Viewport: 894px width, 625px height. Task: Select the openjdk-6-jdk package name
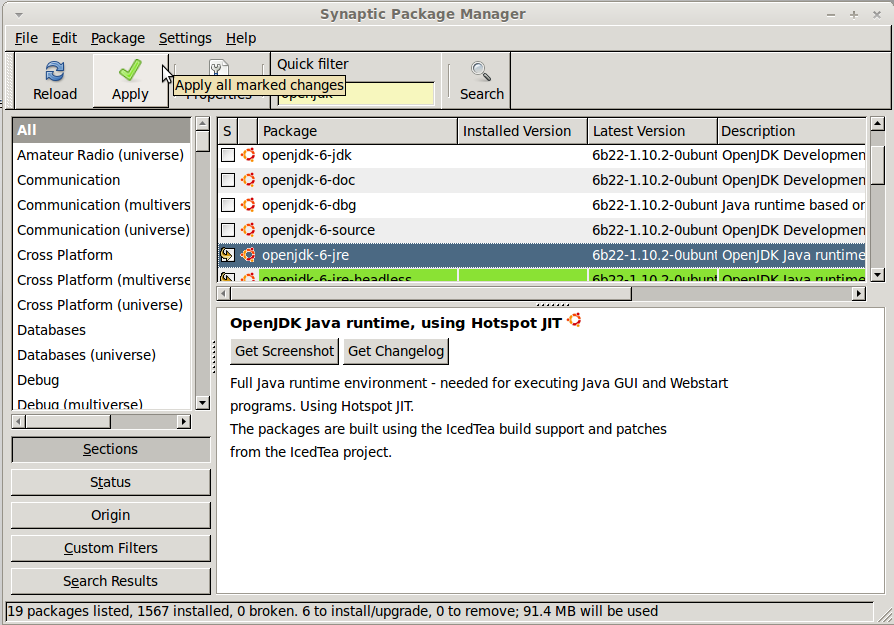(307, 155)
